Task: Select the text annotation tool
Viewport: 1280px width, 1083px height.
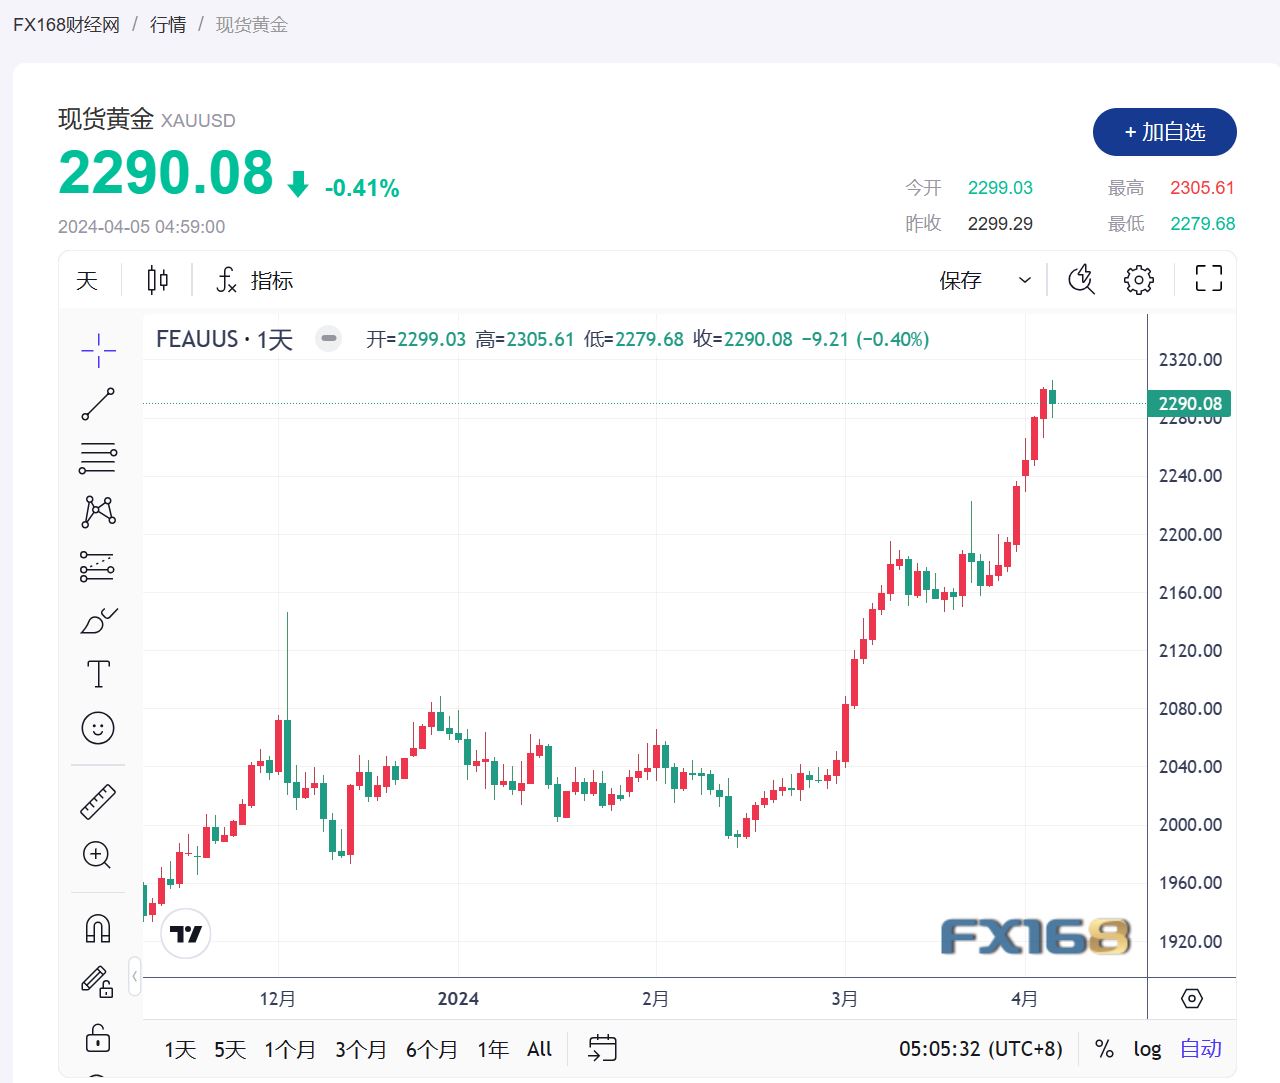Action: pyautogui.click(x=97, y=673)
